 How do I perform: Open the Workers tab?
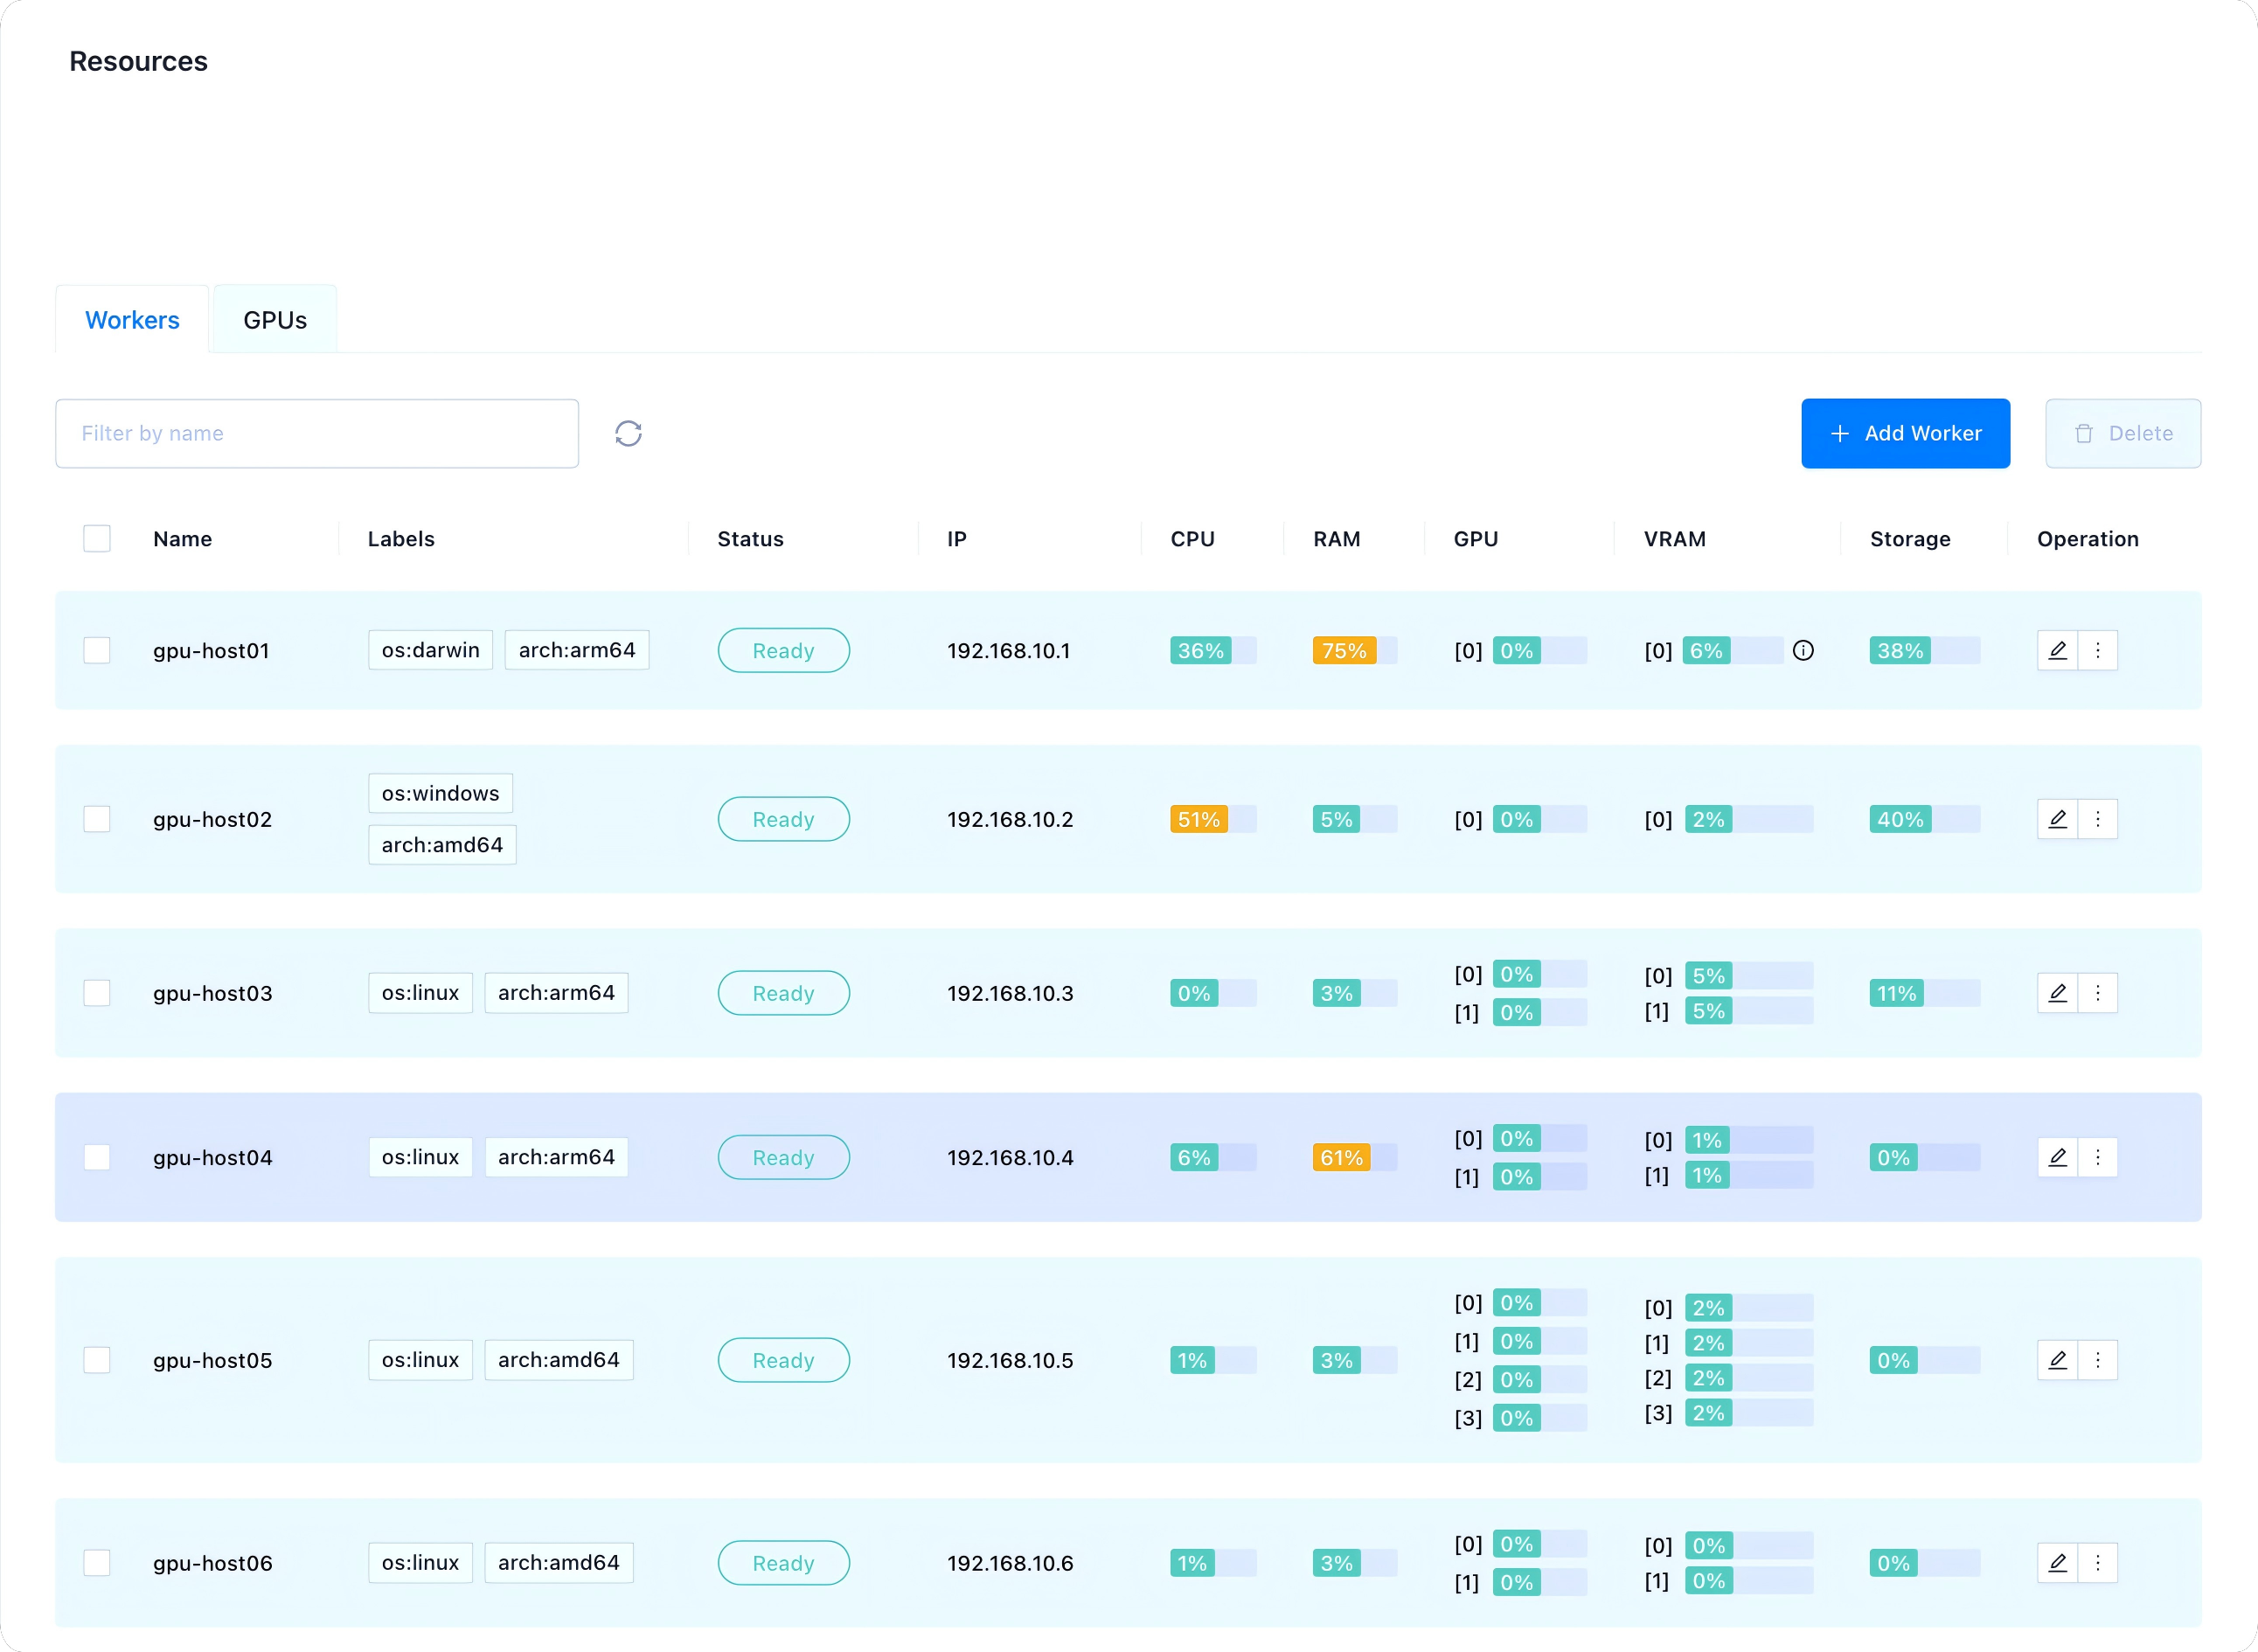pyautogui.click(x=132, y=320)
